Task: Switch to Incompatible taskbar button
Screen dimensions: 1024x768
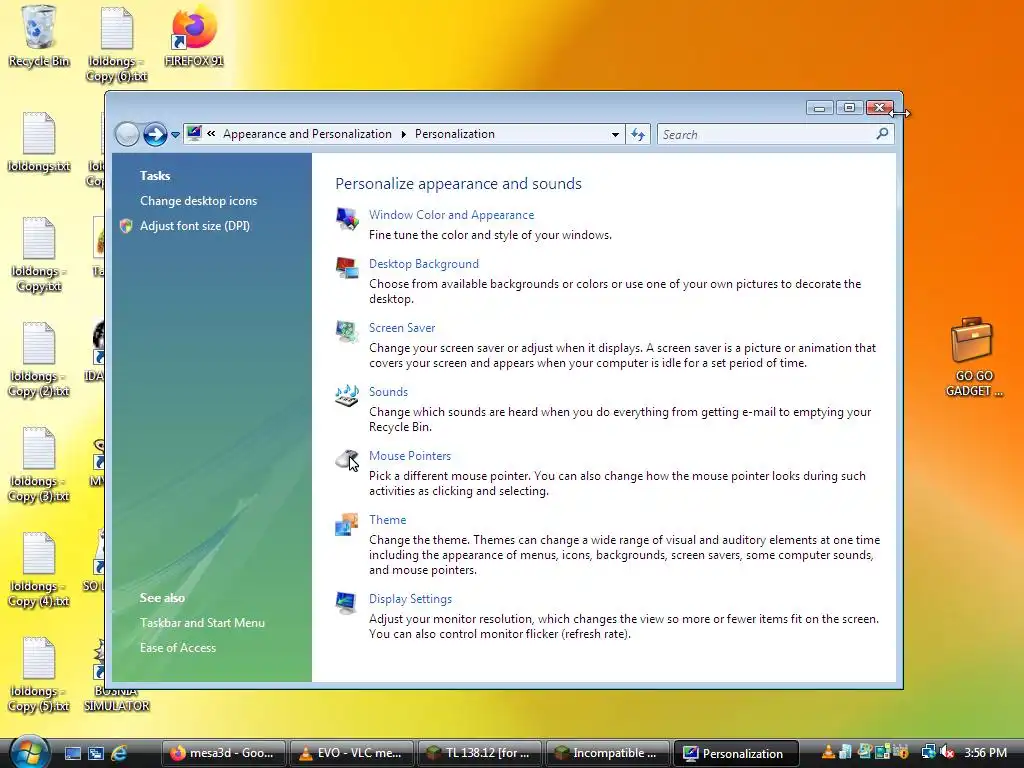Action: 607,753
